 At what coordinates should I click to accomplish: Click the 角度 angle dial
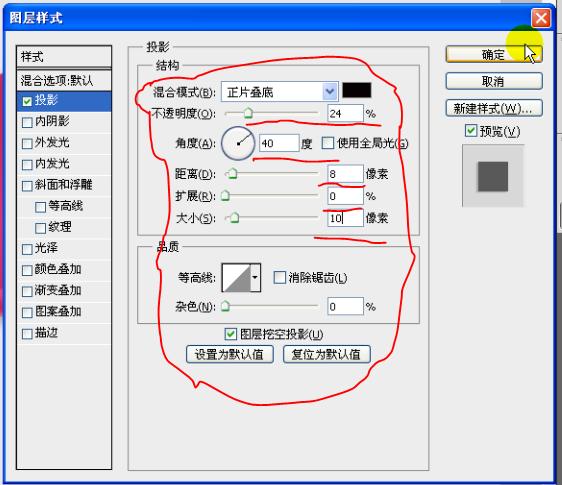(x=238, y=143)
